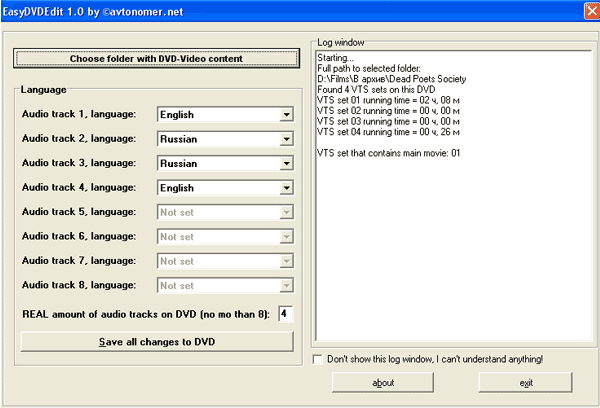Click log line 'VTS set 04 running time'
The image size is (600, 408).
[x=388, y=132]
